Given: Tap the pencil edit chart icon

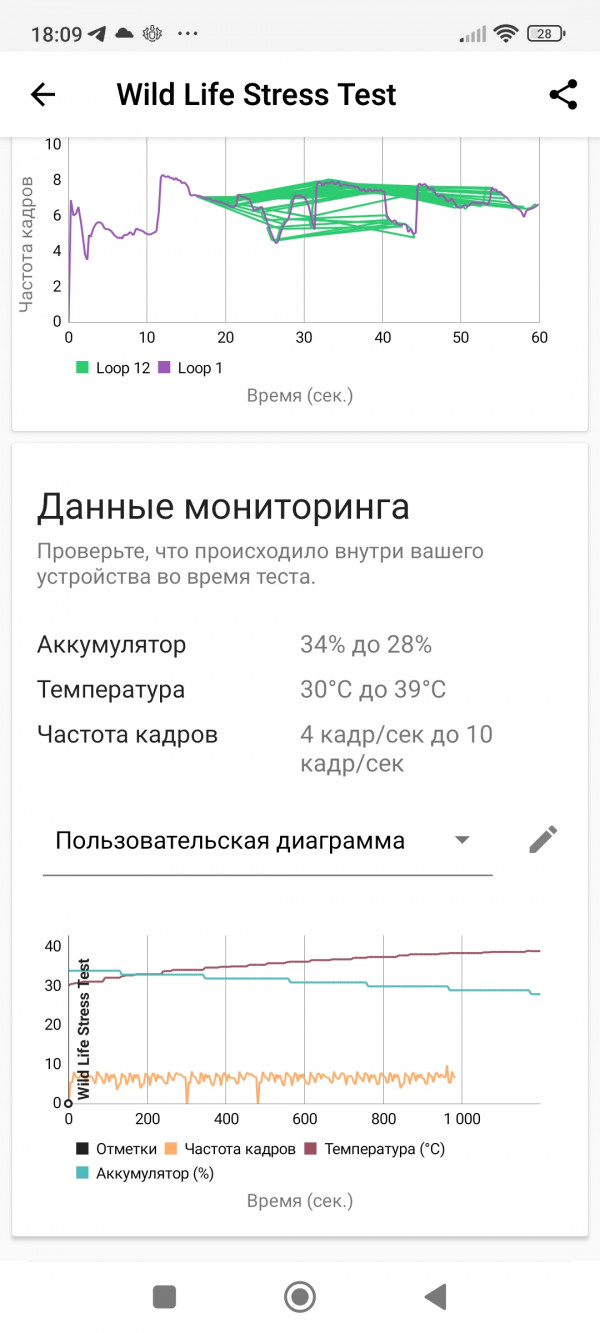Looking at the screenshot, I should pos(542,840).
